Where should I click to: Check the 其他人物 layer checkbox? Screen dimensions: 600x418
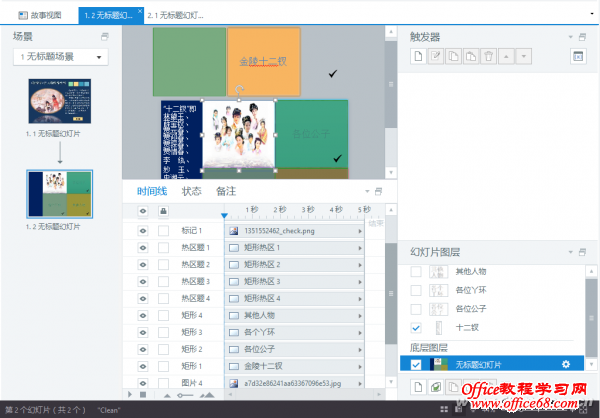tap(417, 272)
